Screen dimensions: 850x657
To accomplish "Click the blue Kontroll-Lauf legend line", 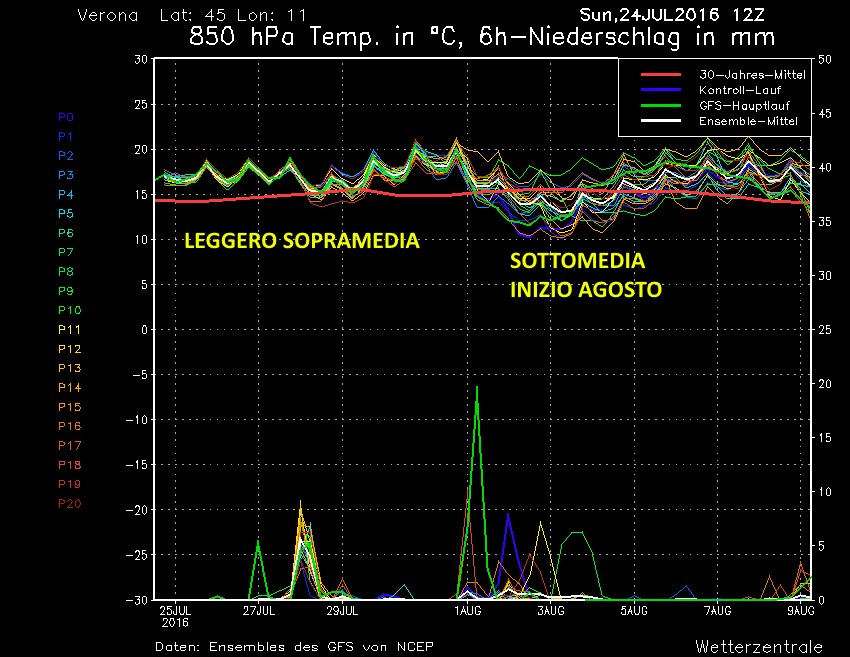I will (x=661, y=90).
